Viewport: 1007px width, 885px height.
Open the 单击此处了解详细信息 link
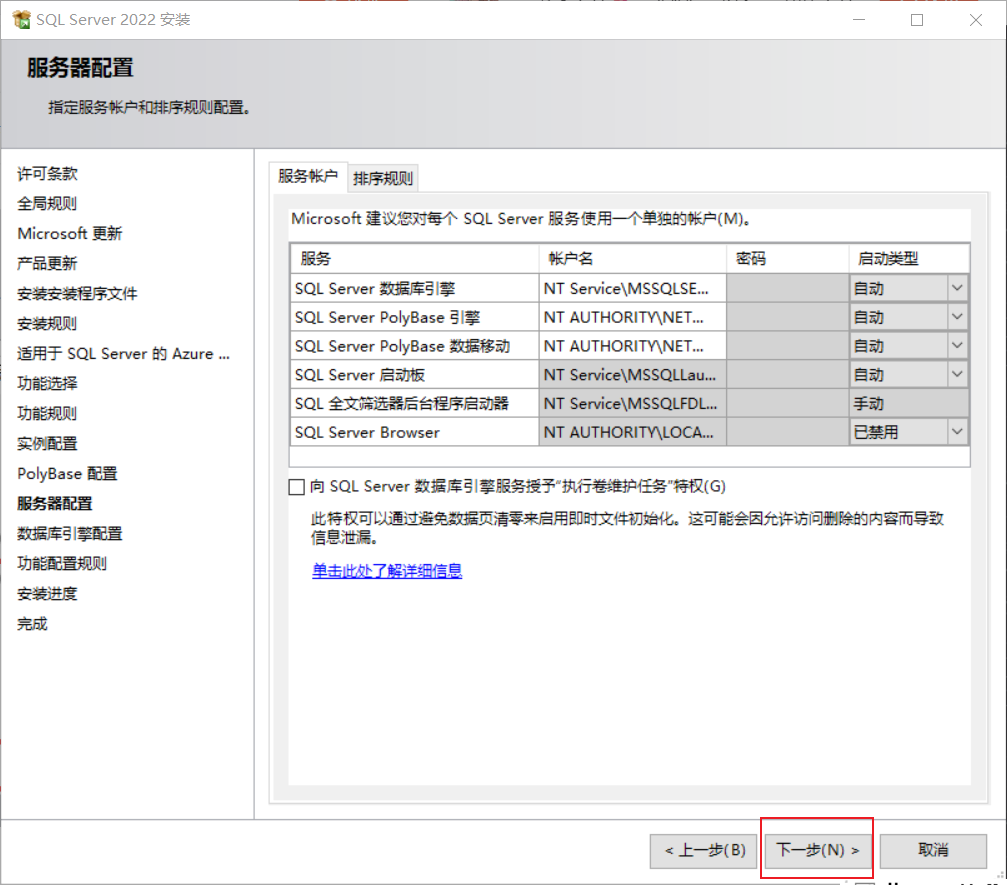click(387, 570)
